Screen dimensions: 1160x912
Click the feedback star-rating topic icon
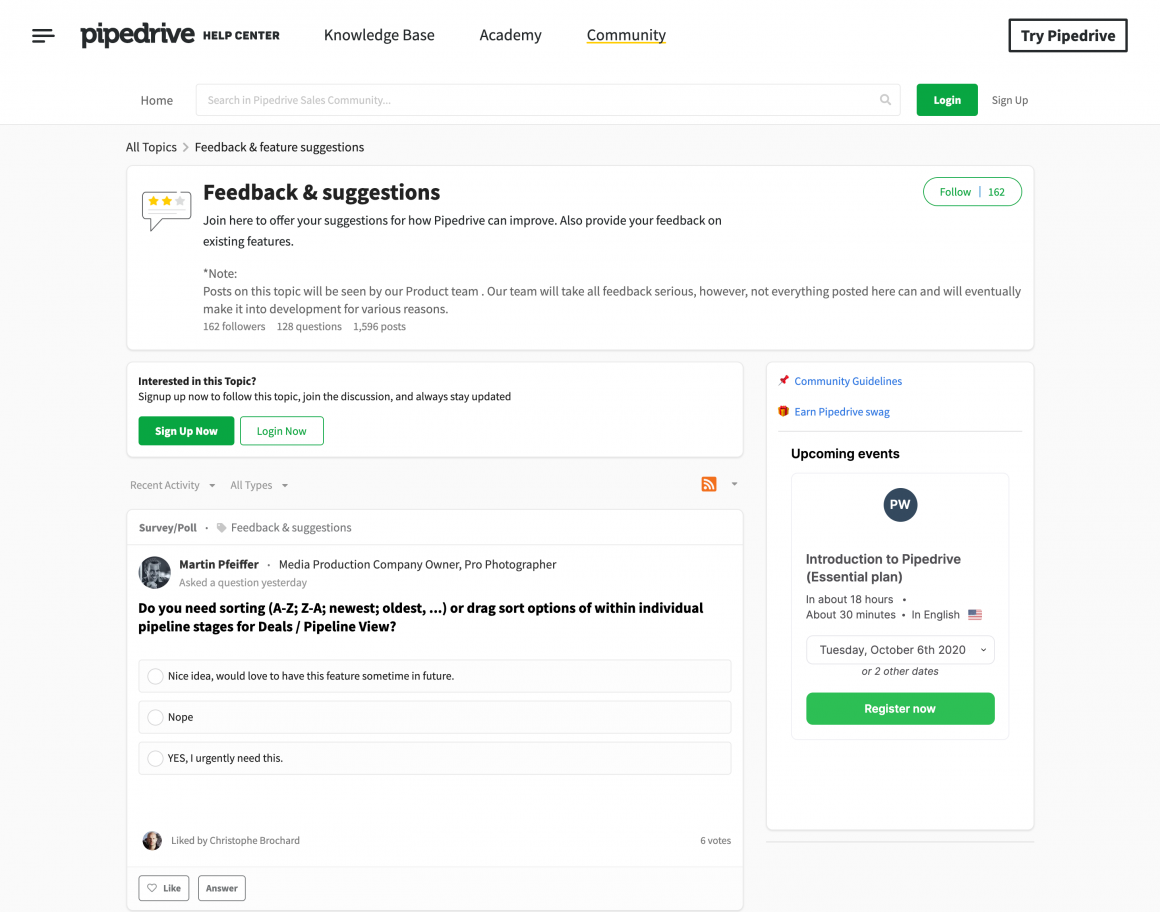[166, 209]
